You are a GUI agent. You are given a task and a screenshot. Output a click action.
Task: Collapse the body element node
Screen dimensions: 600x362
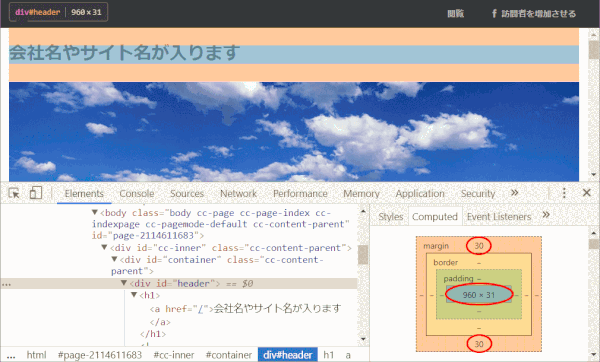tap(95, 212)
